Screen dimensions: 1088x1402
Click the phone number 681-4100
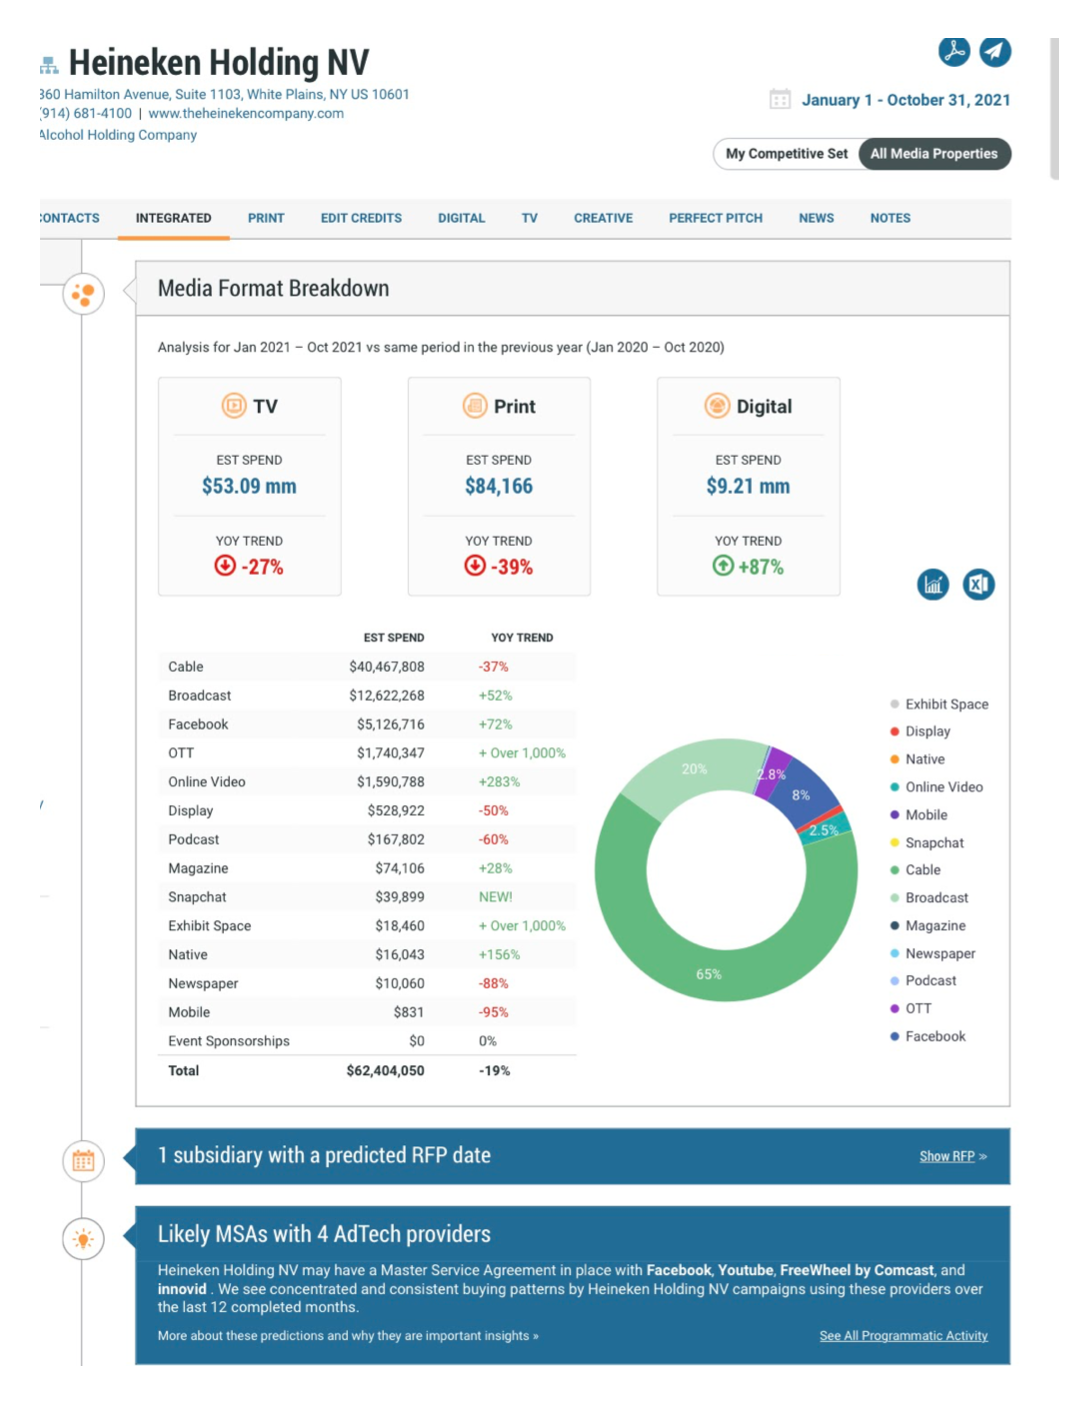pos(86,114)
